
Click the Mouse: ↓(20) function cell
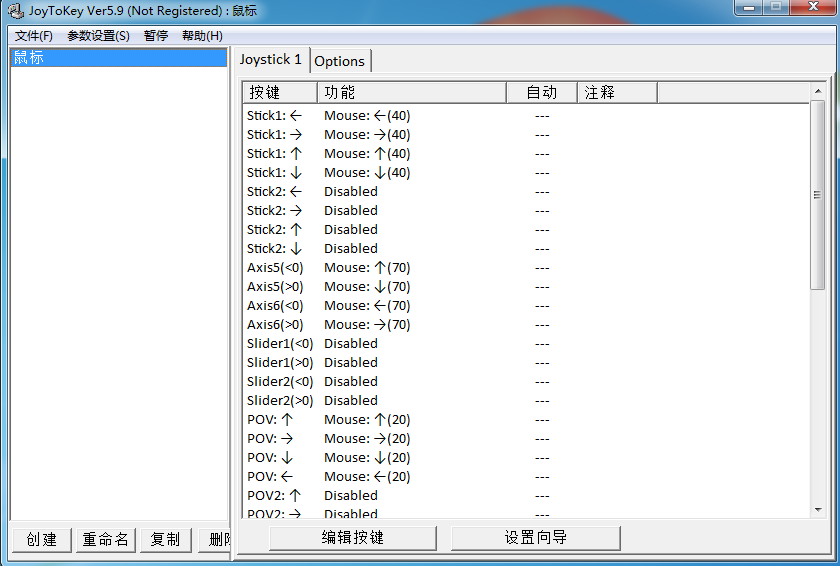click(367, 458)
